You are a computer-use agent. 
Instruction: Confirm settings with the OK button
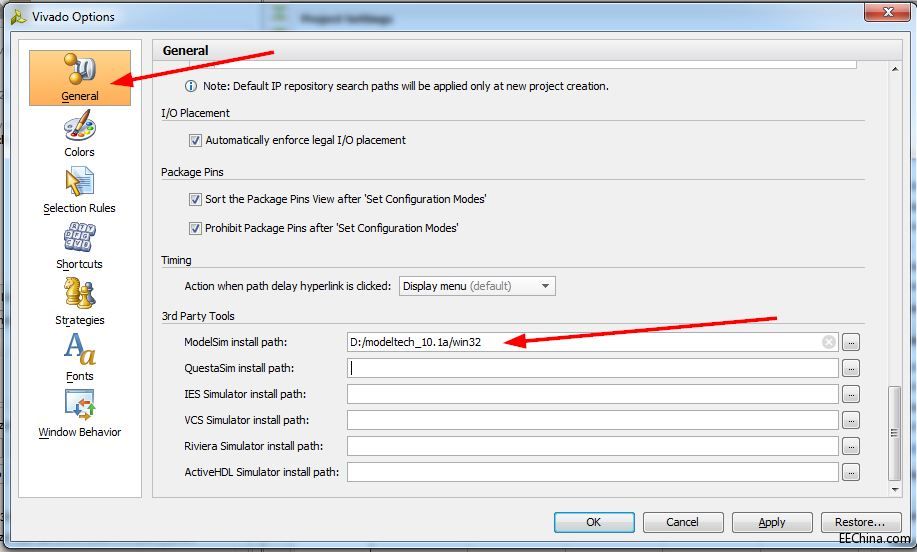(594, 522)
